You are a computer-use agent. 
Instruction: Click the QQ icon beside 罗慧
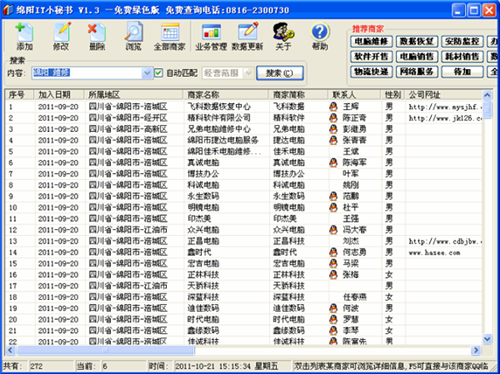333,319
